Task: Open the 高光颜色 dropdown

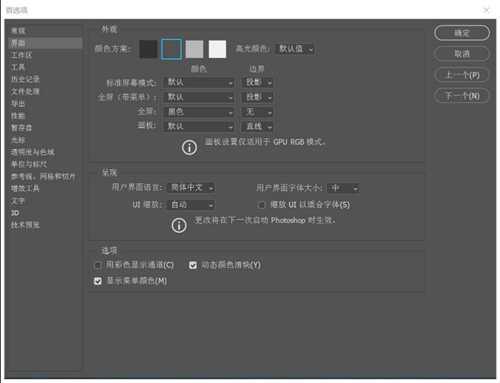Action: 295,49
